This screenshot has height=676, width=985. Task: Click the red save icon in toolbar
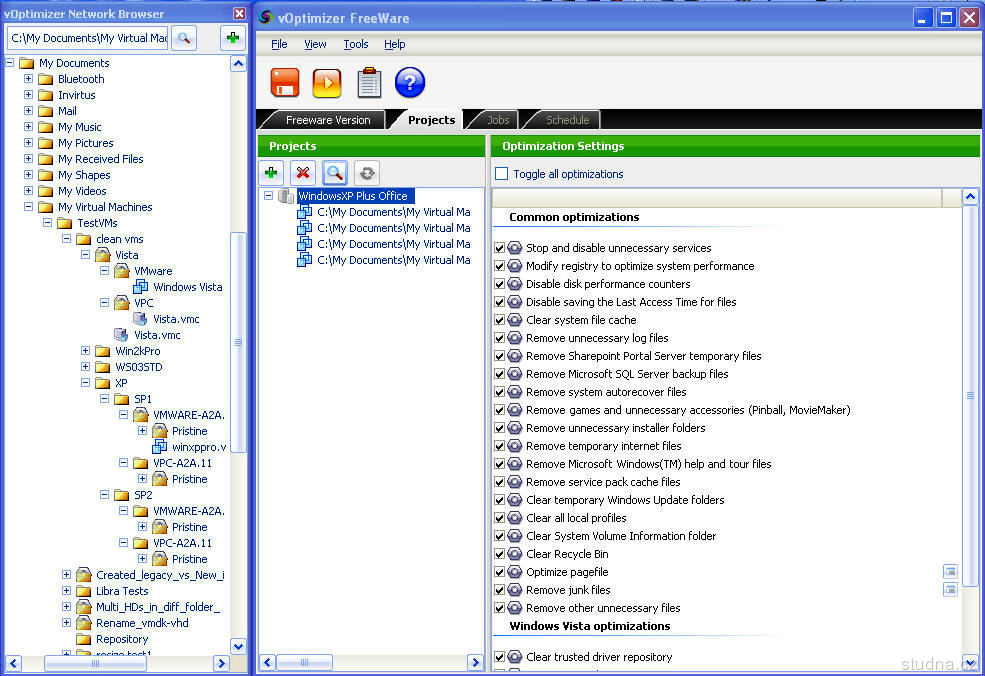point(286,83)
